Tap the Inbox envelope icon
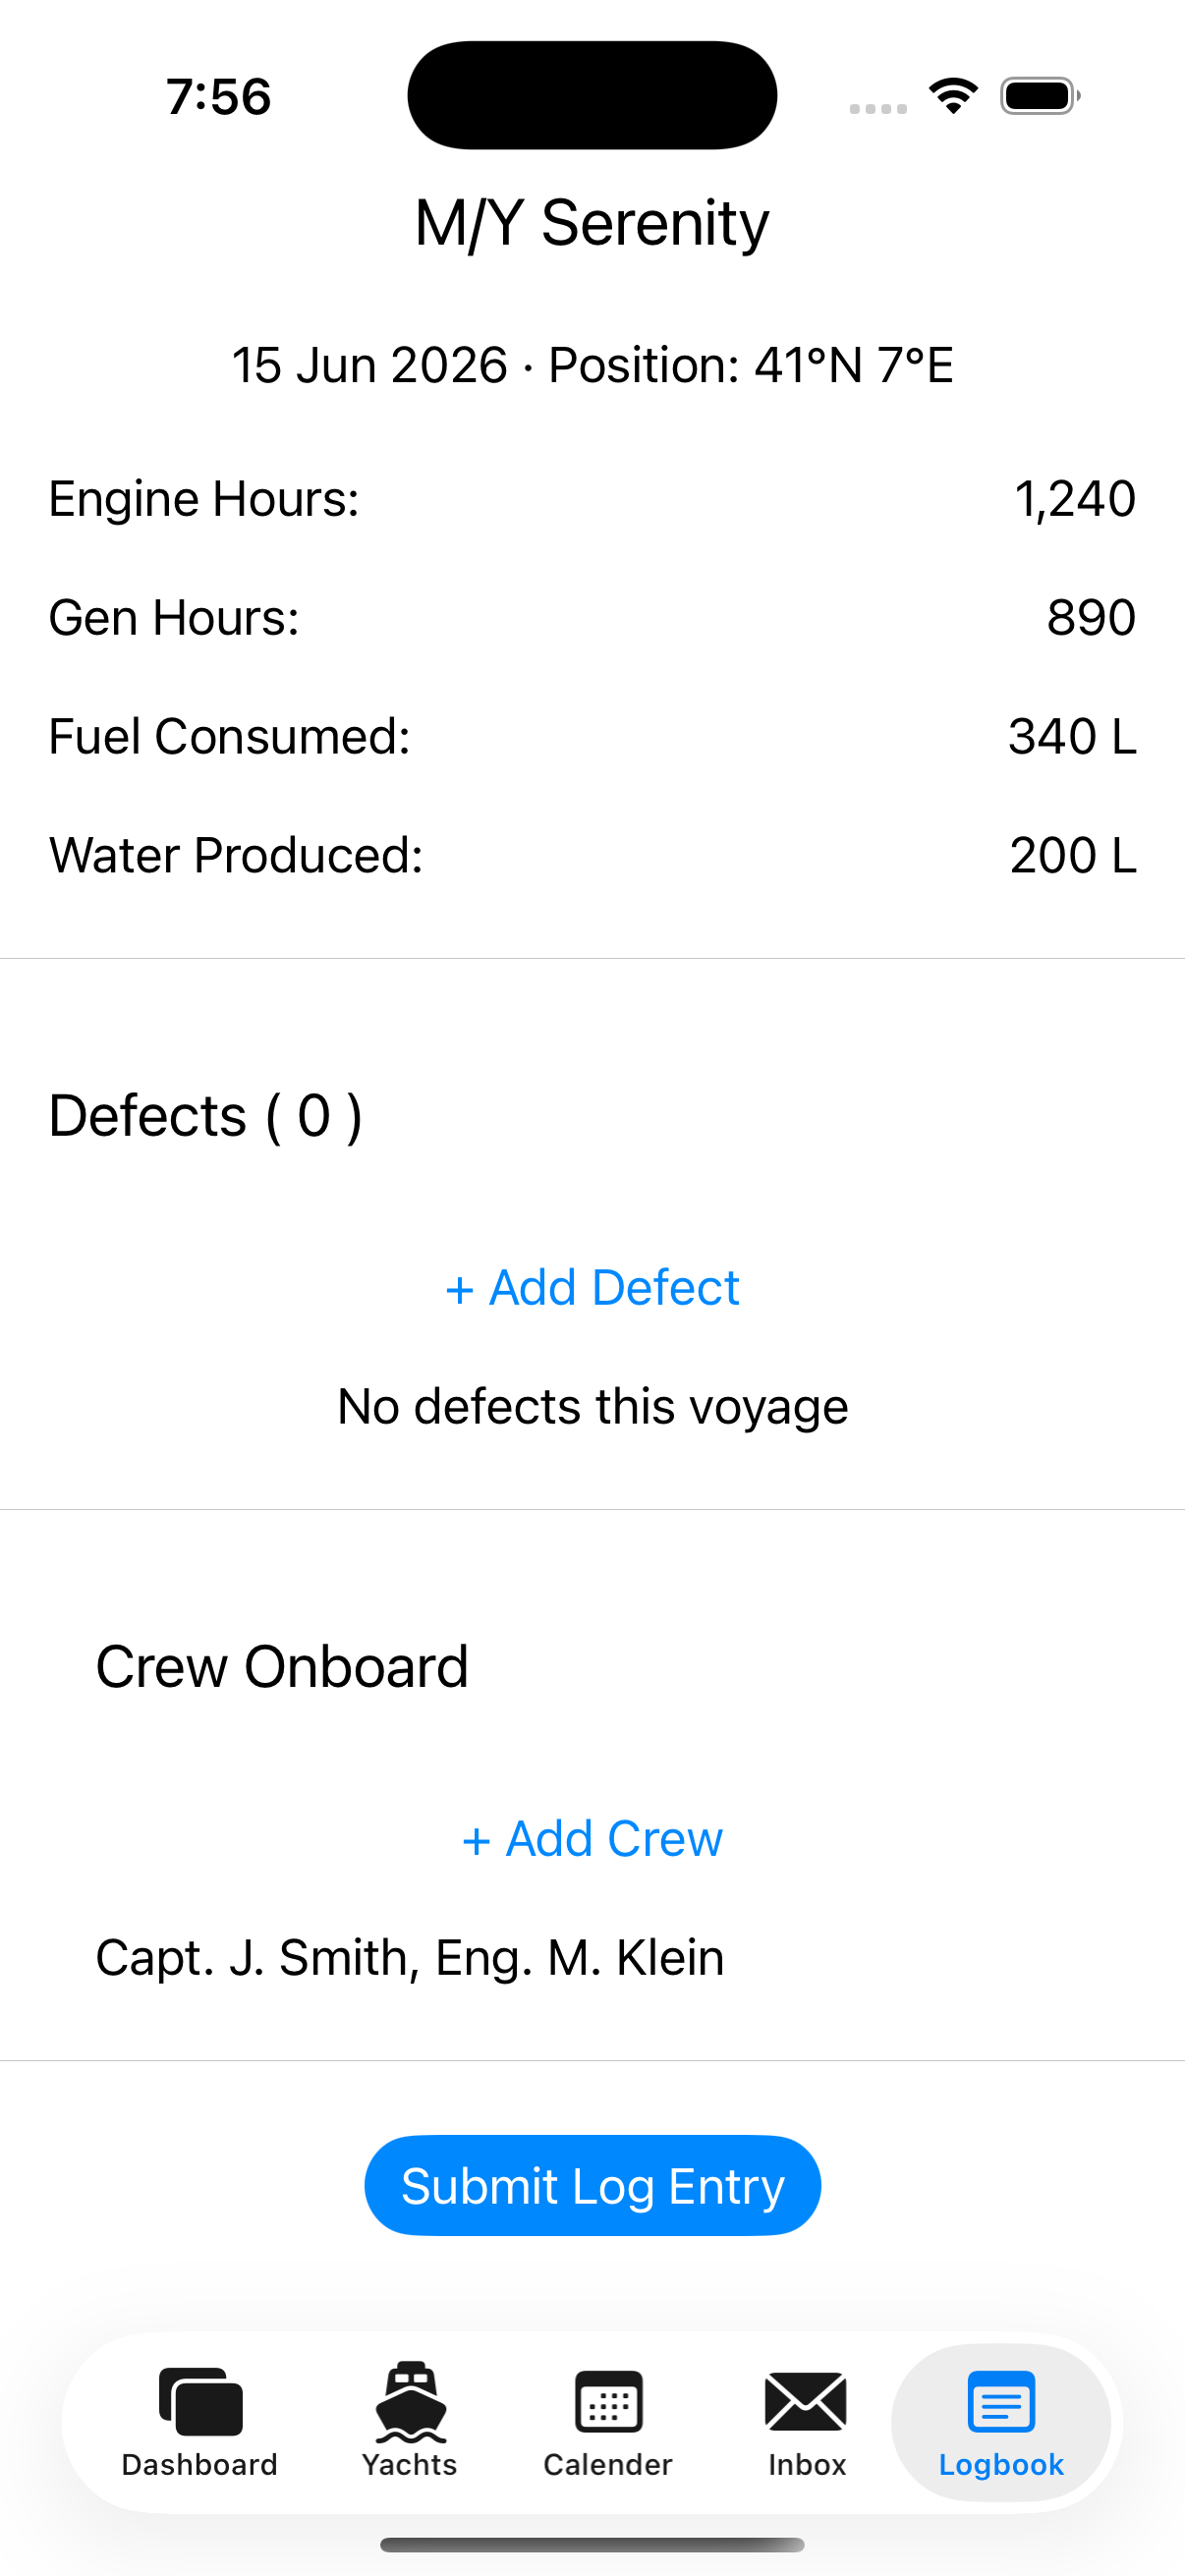Image resolution: width=1185 pixels, height=2576 pixels. click(x=806, y=2401)
